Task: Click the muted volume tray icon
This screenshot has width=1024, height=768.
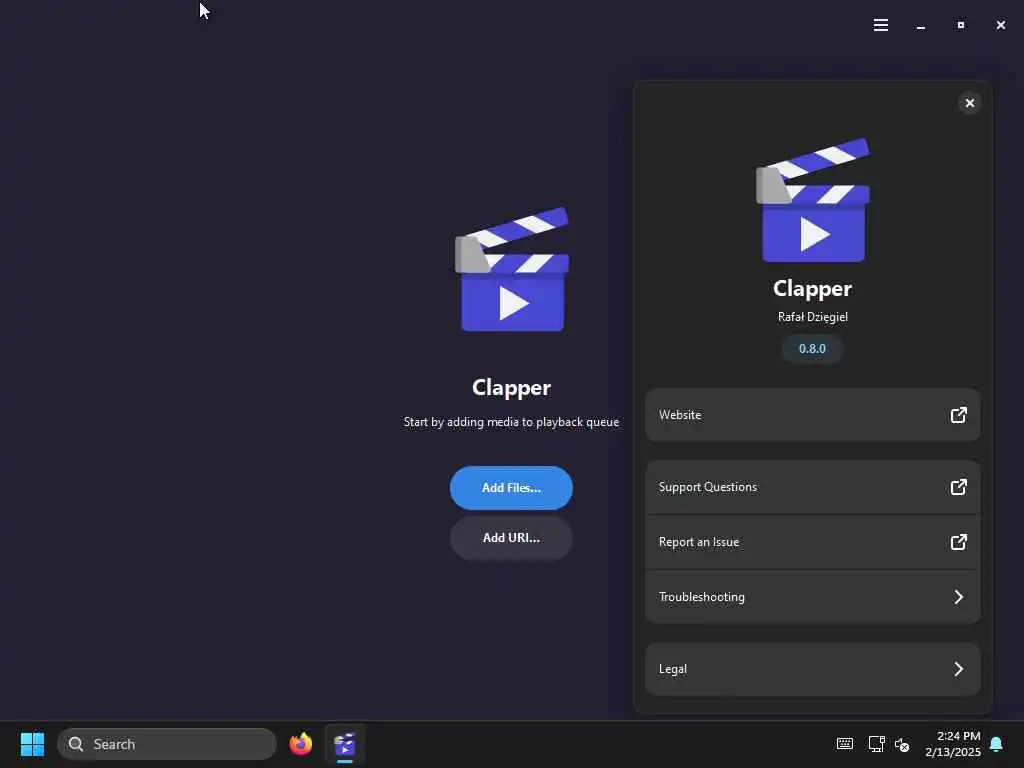Action: (x=902, y=744)
